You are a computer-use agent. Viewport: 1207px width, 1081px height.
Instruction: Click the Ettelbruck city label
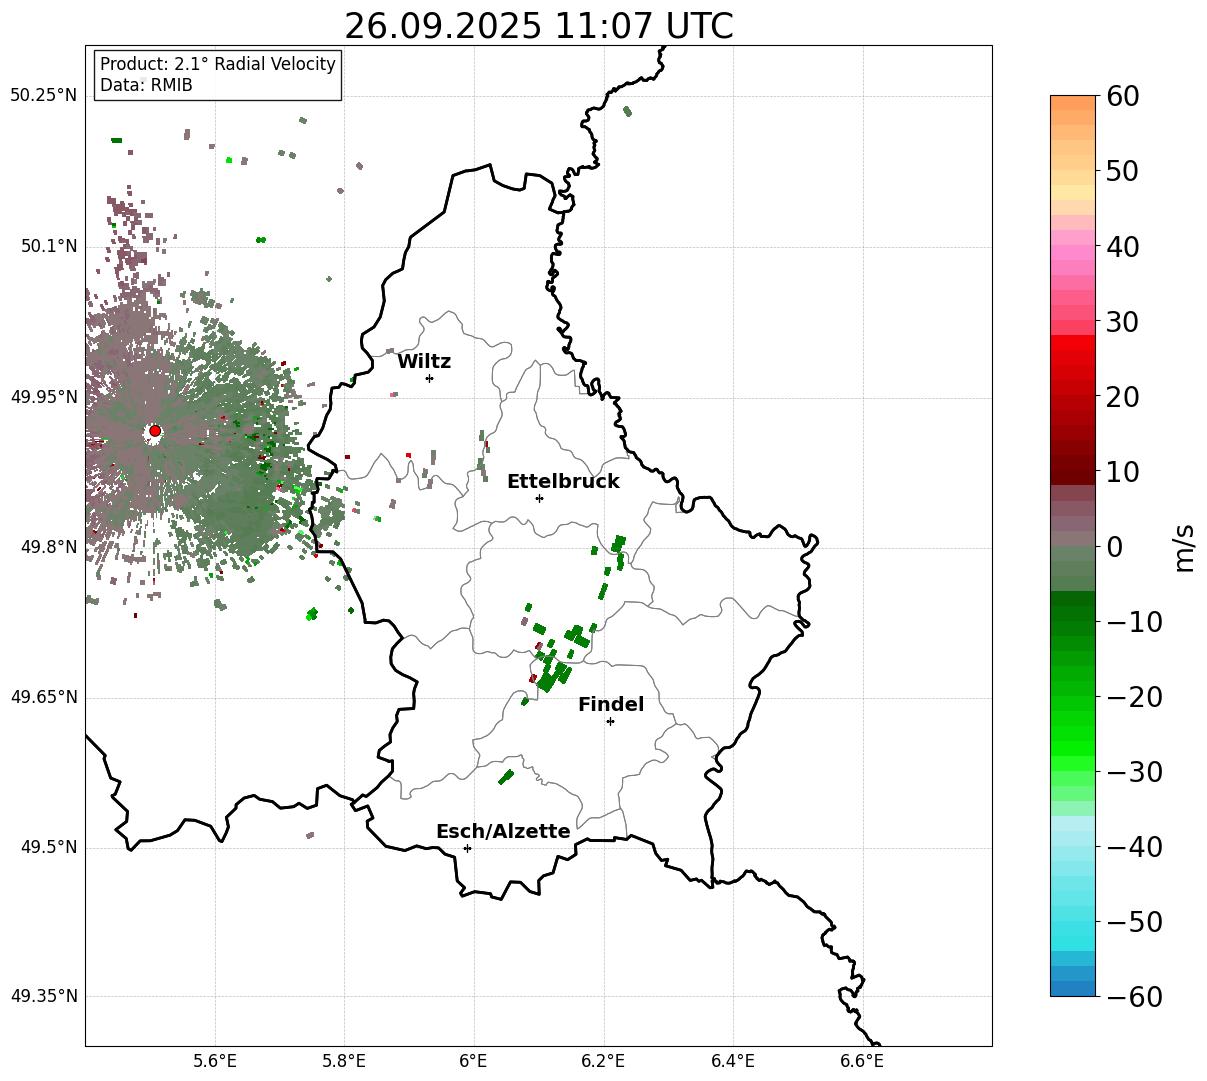pos(563,482)
